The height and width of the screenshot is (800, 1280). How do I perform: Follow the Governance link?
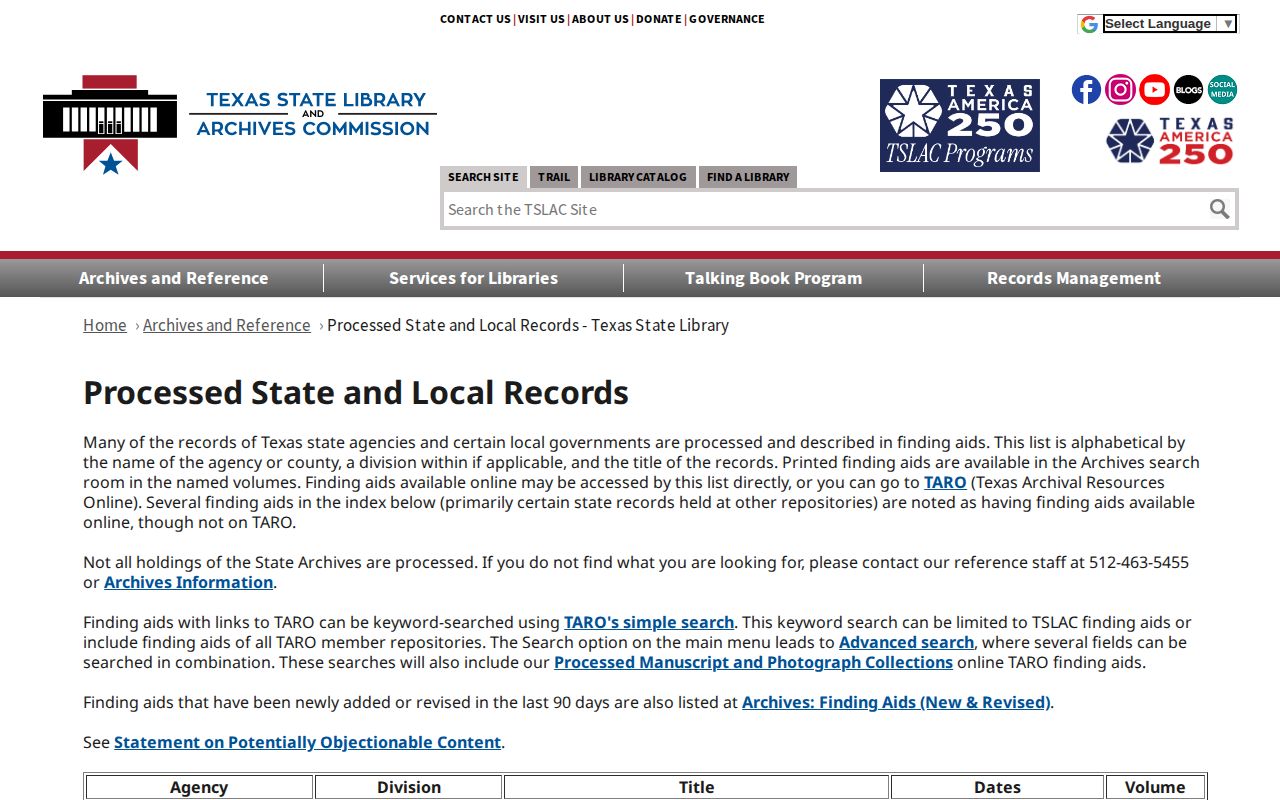(727, 19)
